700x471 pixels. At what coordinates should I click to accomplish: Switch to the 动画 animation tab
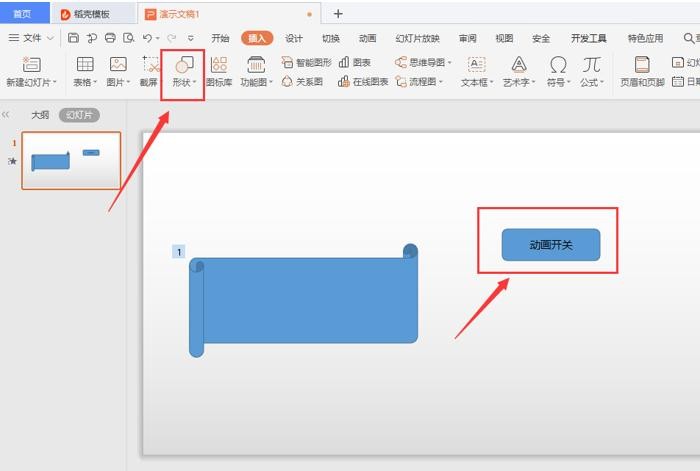pyautogui.click(x=367, y=38)
